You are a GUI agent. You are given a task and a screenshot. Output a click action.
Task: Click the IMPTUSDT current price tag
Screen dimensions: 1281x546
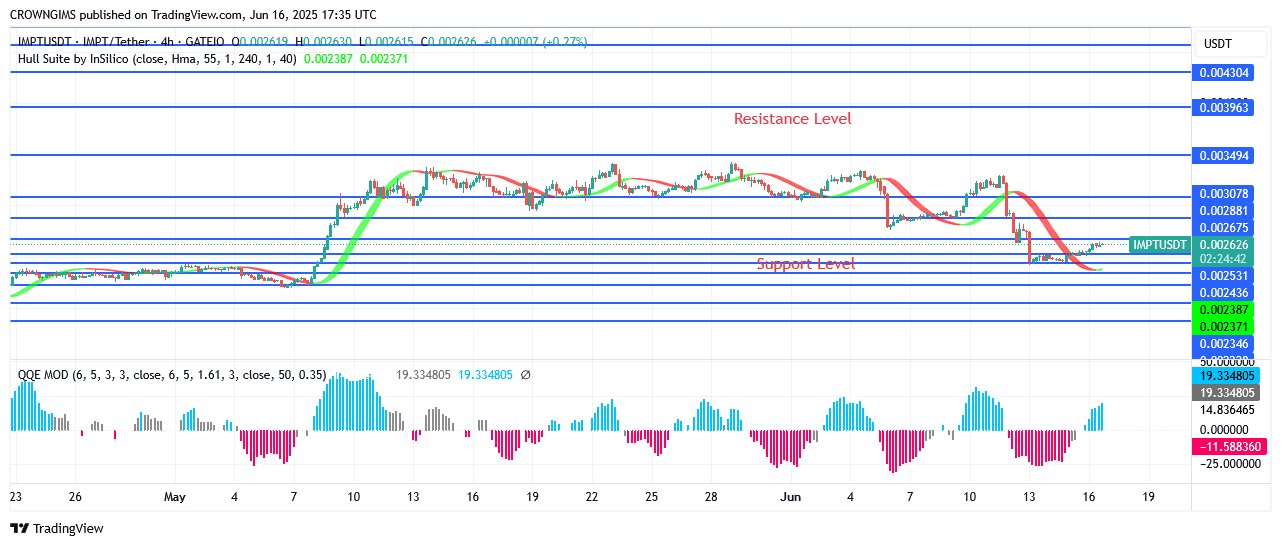(1160, 245)
